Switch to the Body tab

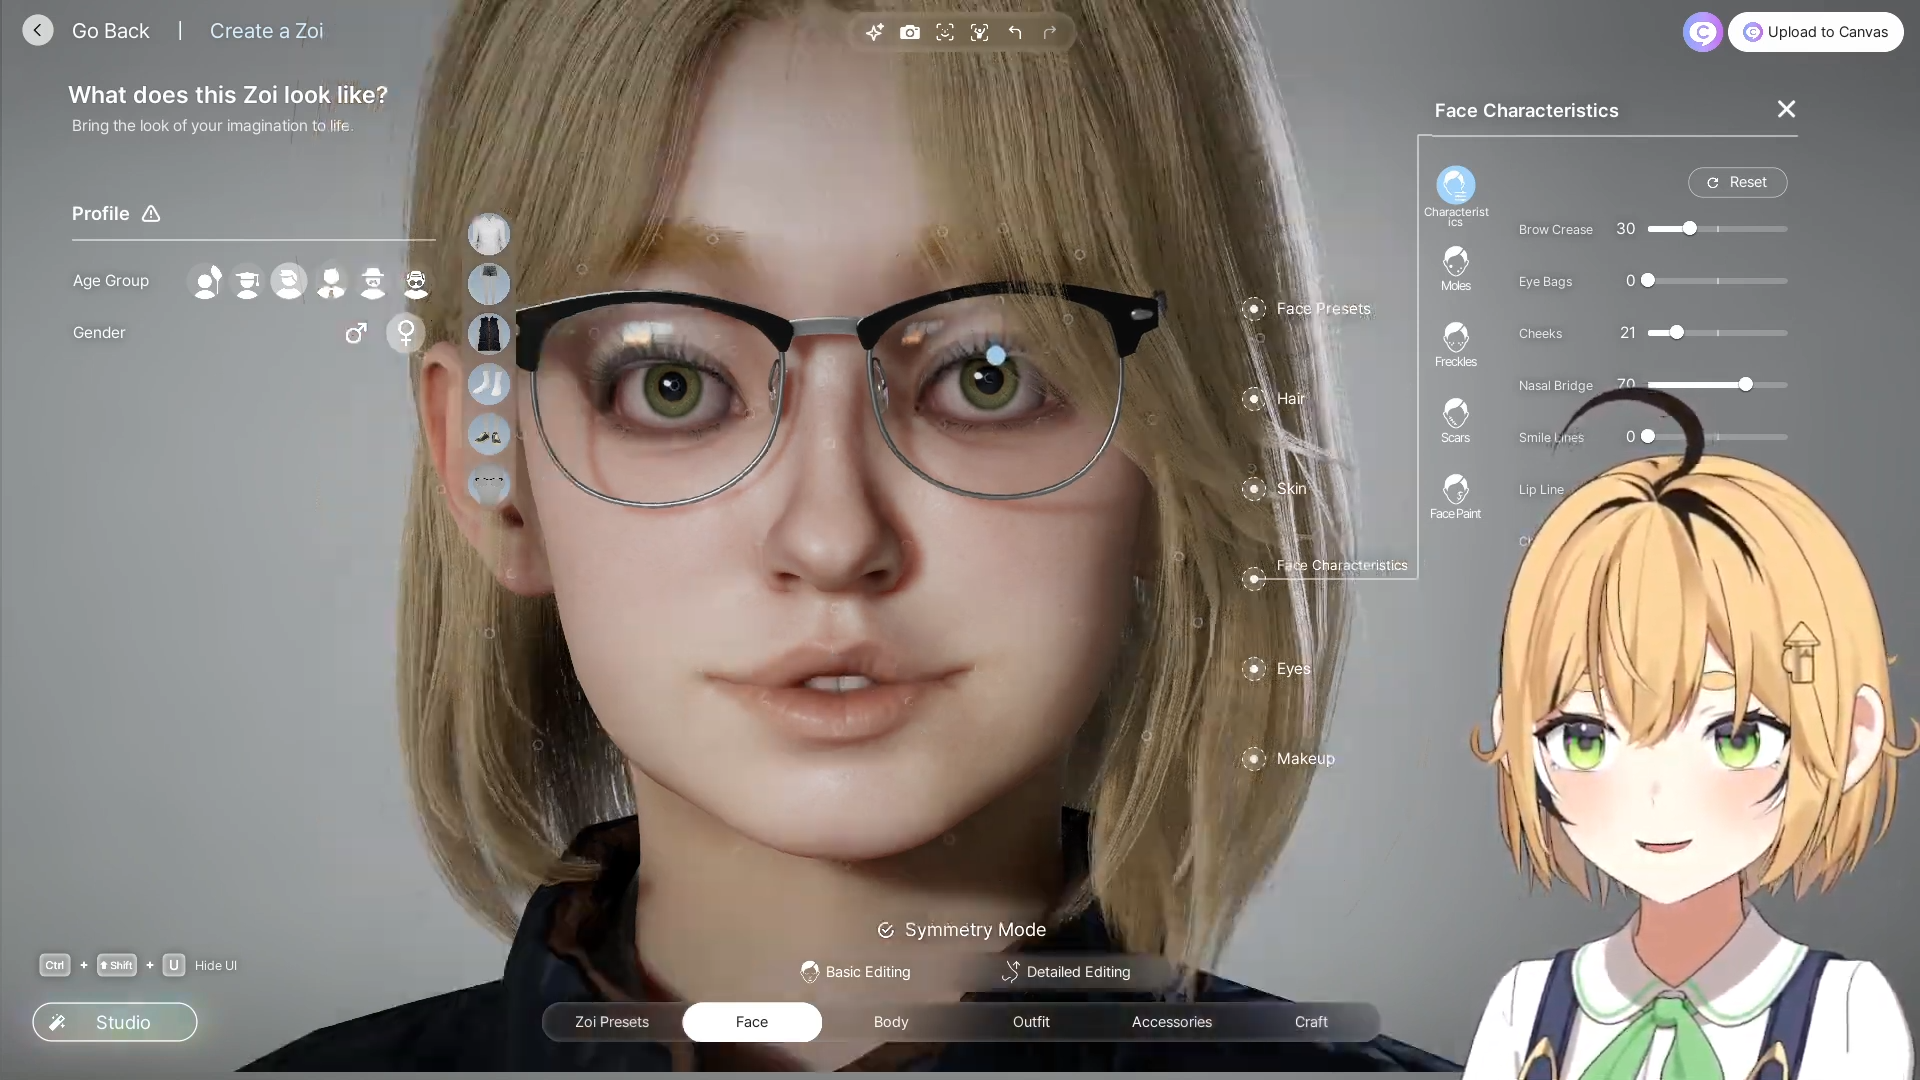pyautogui.click(x=890, y=1022)
